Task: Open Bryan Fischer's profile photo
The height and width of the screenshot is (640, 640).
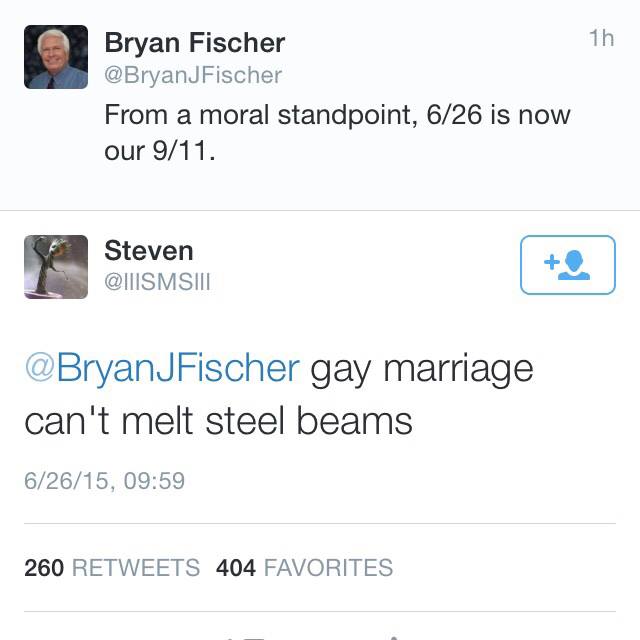Action: point(56,57)
